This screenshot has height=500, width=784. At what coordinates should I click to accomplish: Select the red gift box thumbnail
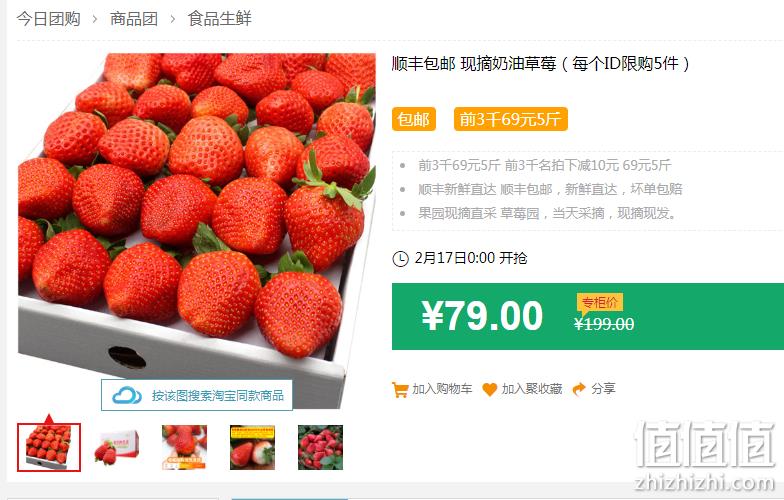116,448
